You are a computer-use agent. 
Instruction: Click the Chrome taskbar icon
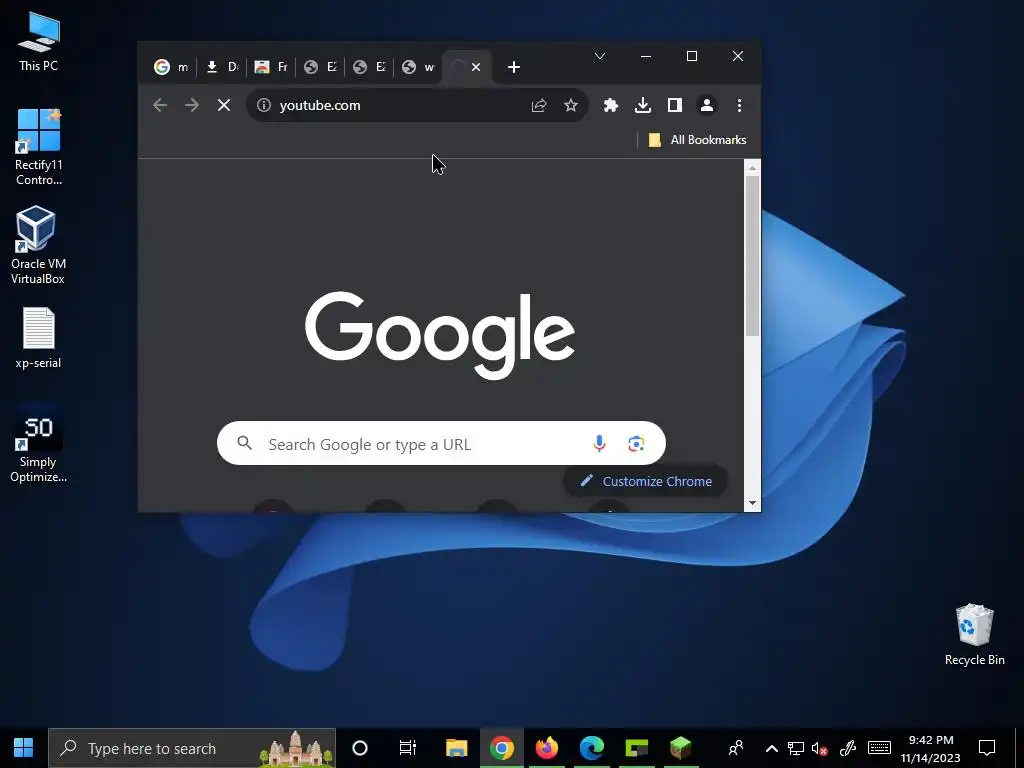(x=502, y=748)
